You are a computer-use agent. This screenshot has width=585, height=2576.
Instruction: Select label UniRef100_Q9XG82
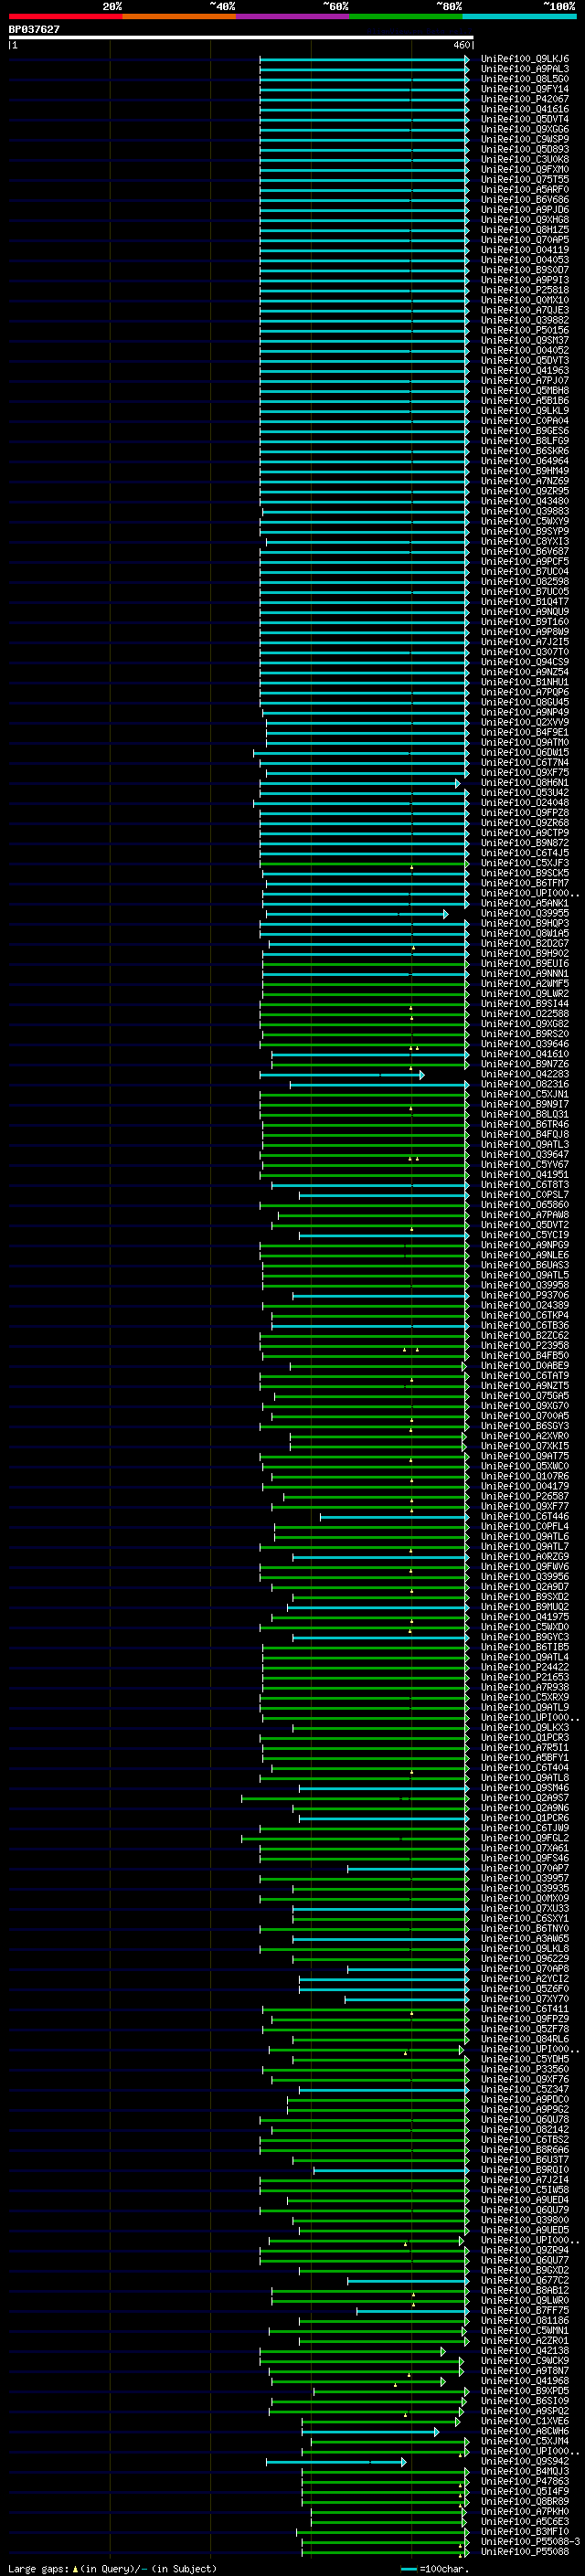point(525,1024)
